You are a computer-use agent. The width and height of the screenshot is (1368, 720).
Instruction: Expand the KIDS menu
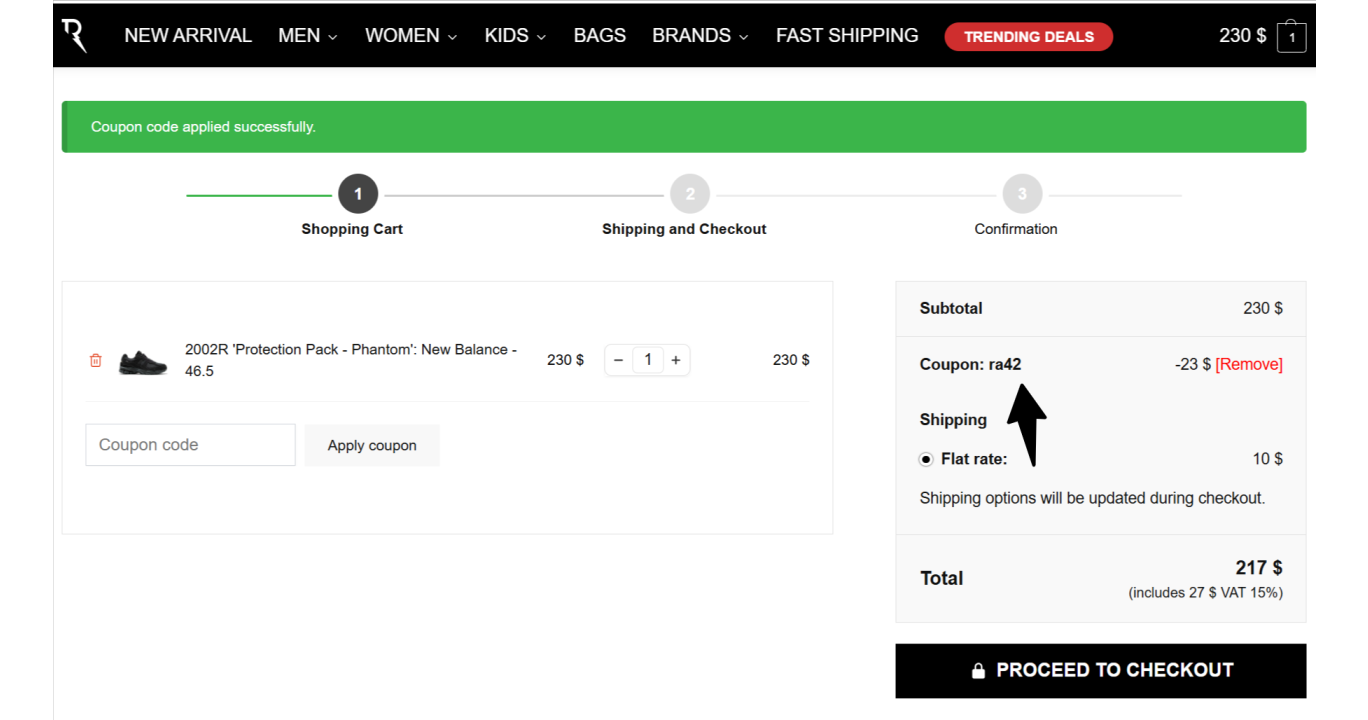coord(515,36)
